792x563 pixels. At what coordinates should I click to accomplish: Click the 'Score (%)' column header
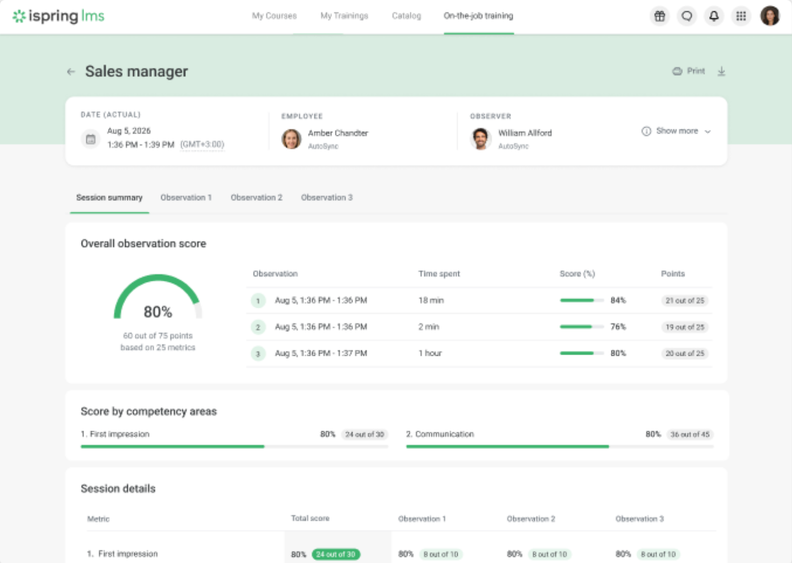[x=577, y=274]
